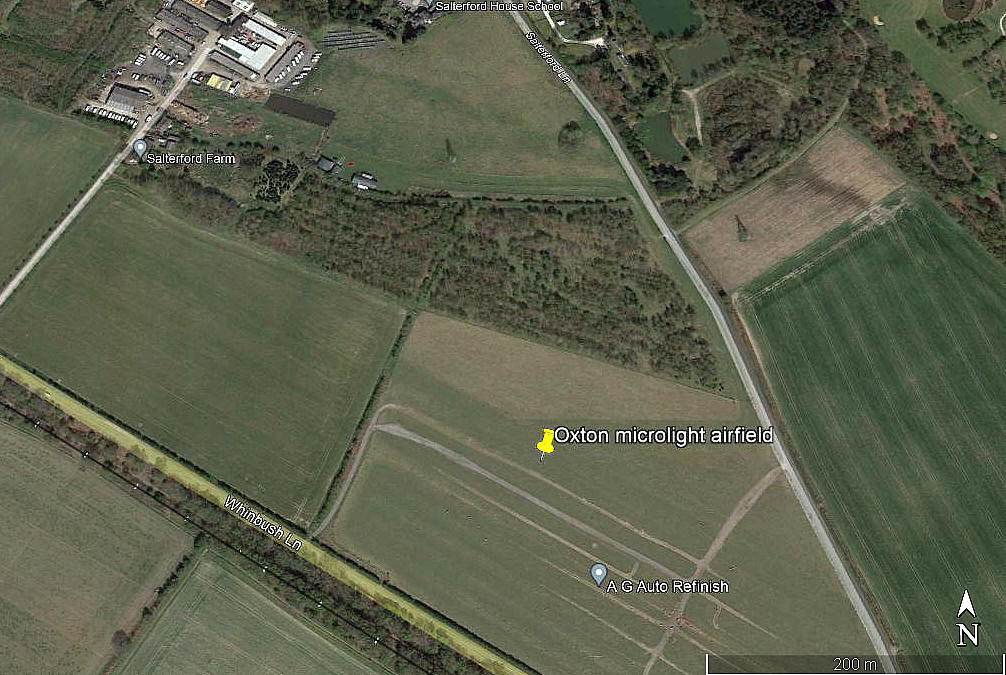Click the dark rectangular plot beside the farm

[300, 110]
